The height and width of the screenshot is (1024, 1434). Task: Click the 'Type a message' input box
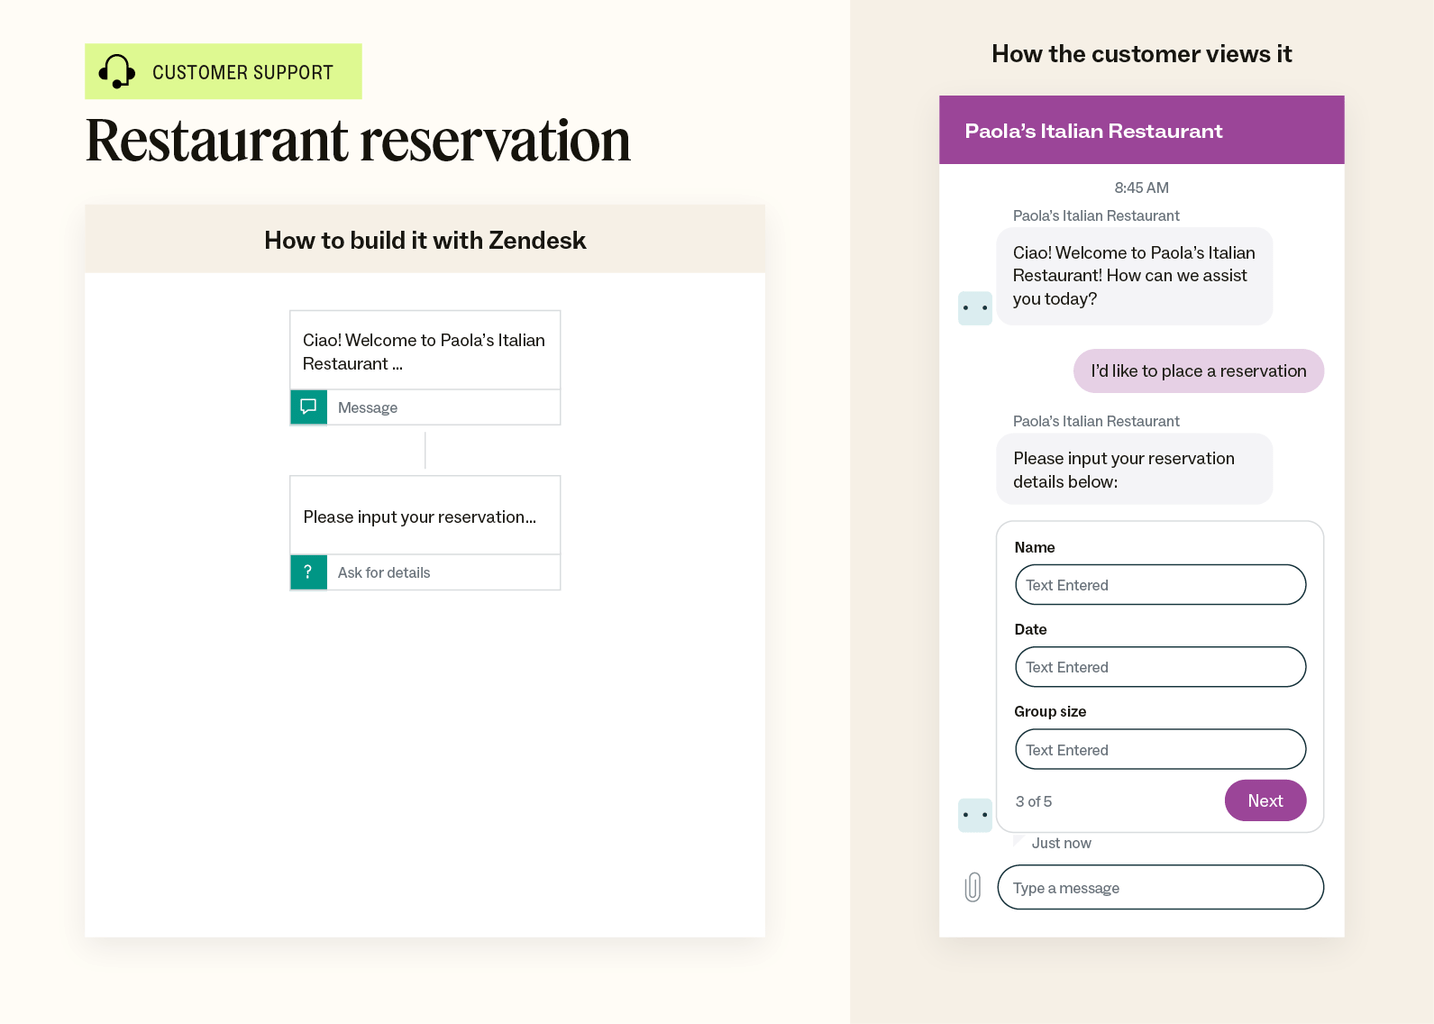pyautogui.click(x=1160, y=888)
